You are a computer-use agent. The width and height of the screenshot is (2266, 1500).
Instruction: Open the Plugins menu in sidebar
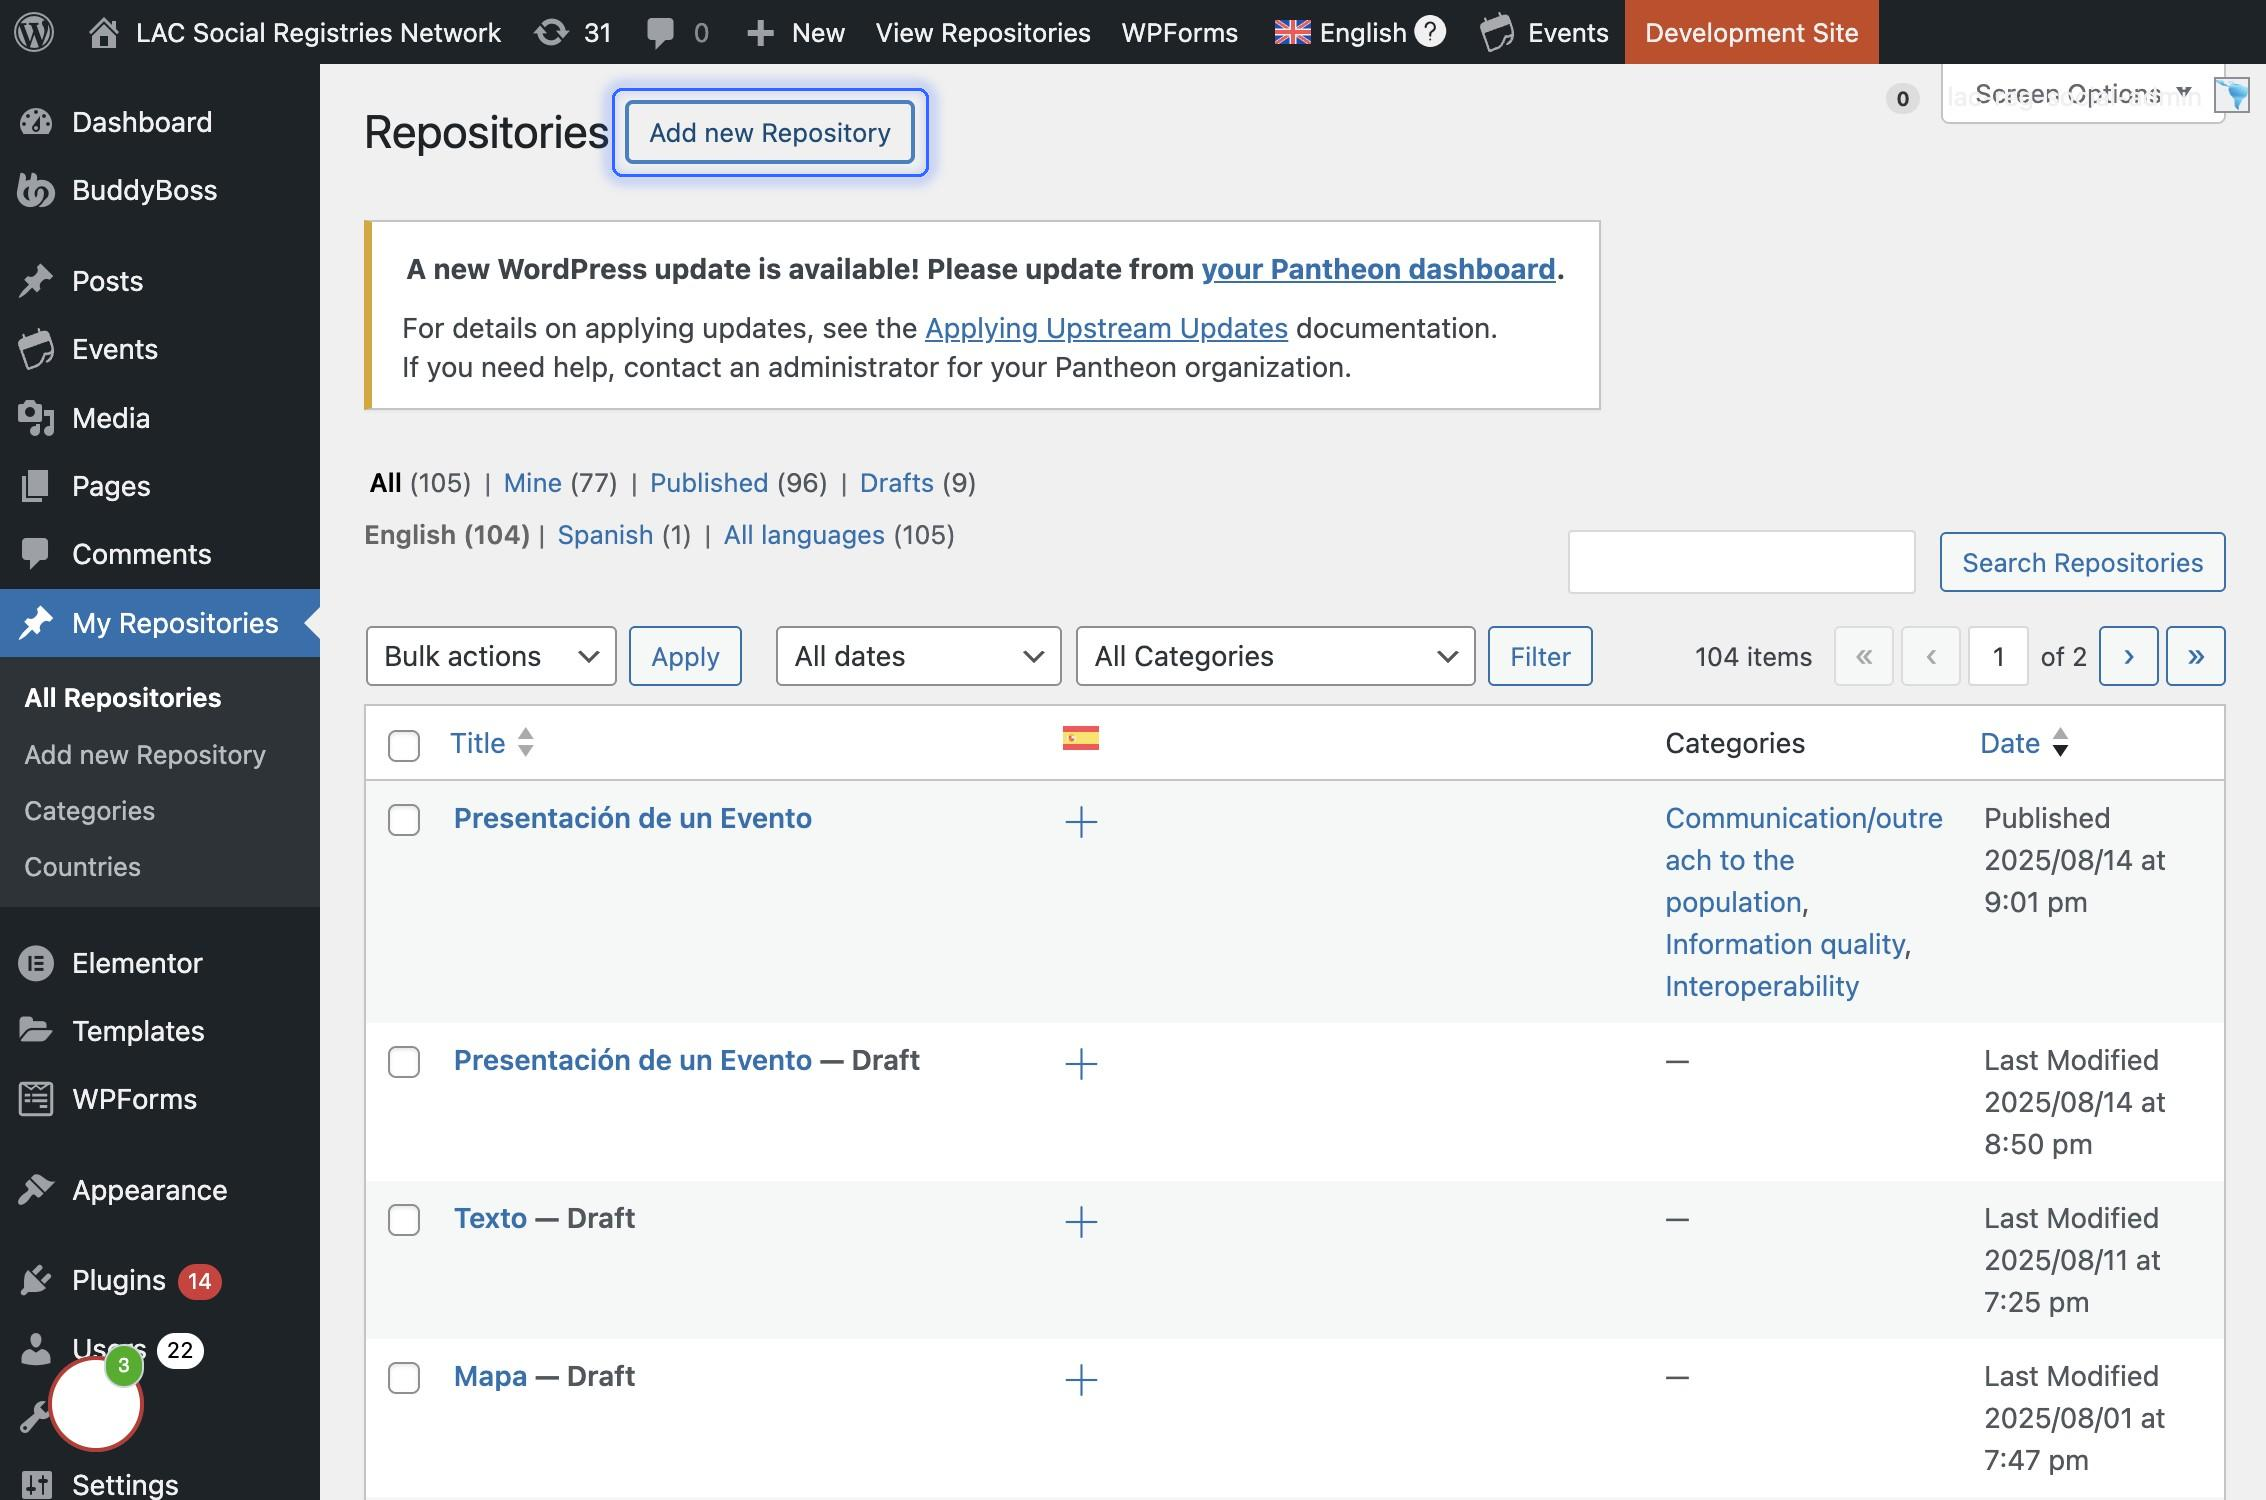[118, 1280]
